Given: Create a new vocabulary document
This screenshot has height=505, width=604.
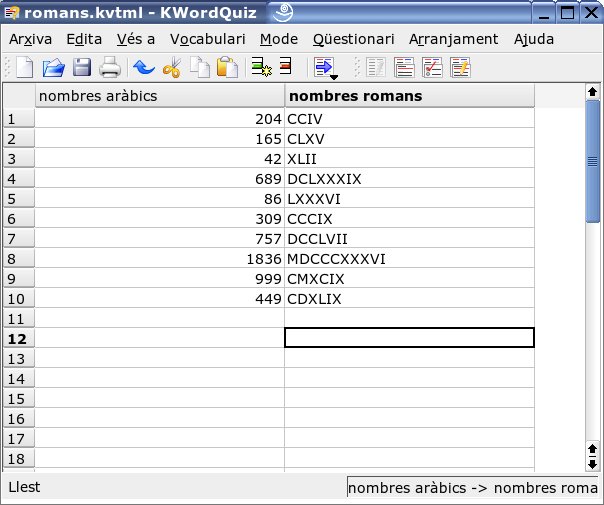Looking at the screenshot, I should [x=24, y=67].
